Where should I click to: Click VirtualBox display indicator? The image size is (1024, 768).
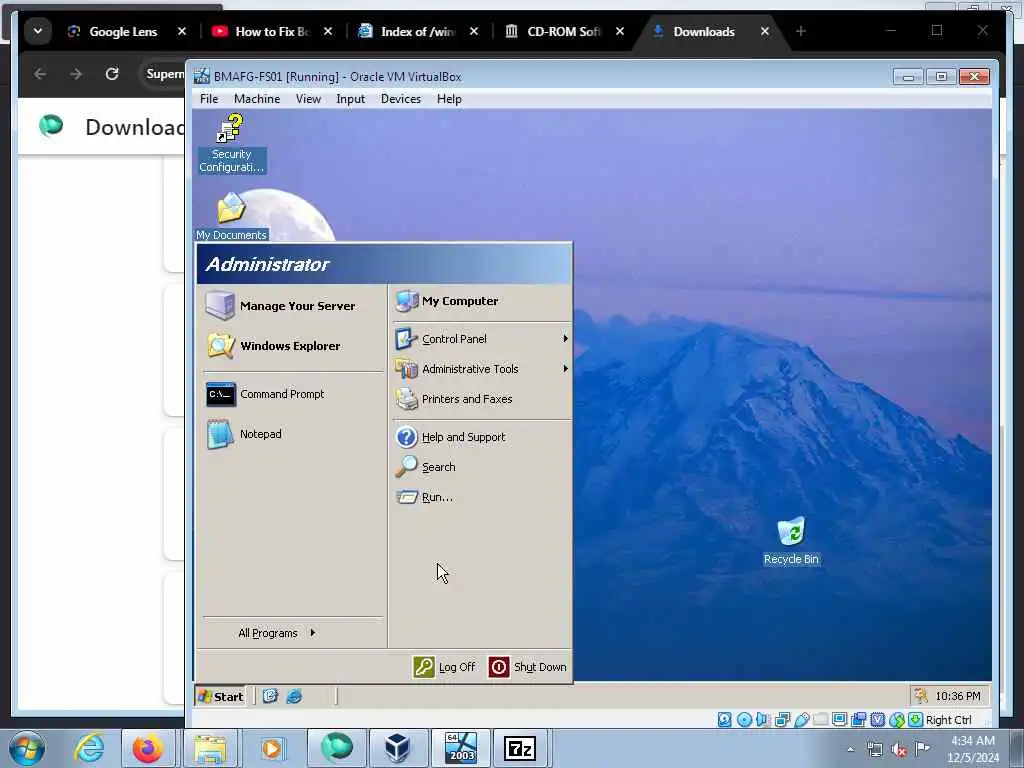[839, 720]
